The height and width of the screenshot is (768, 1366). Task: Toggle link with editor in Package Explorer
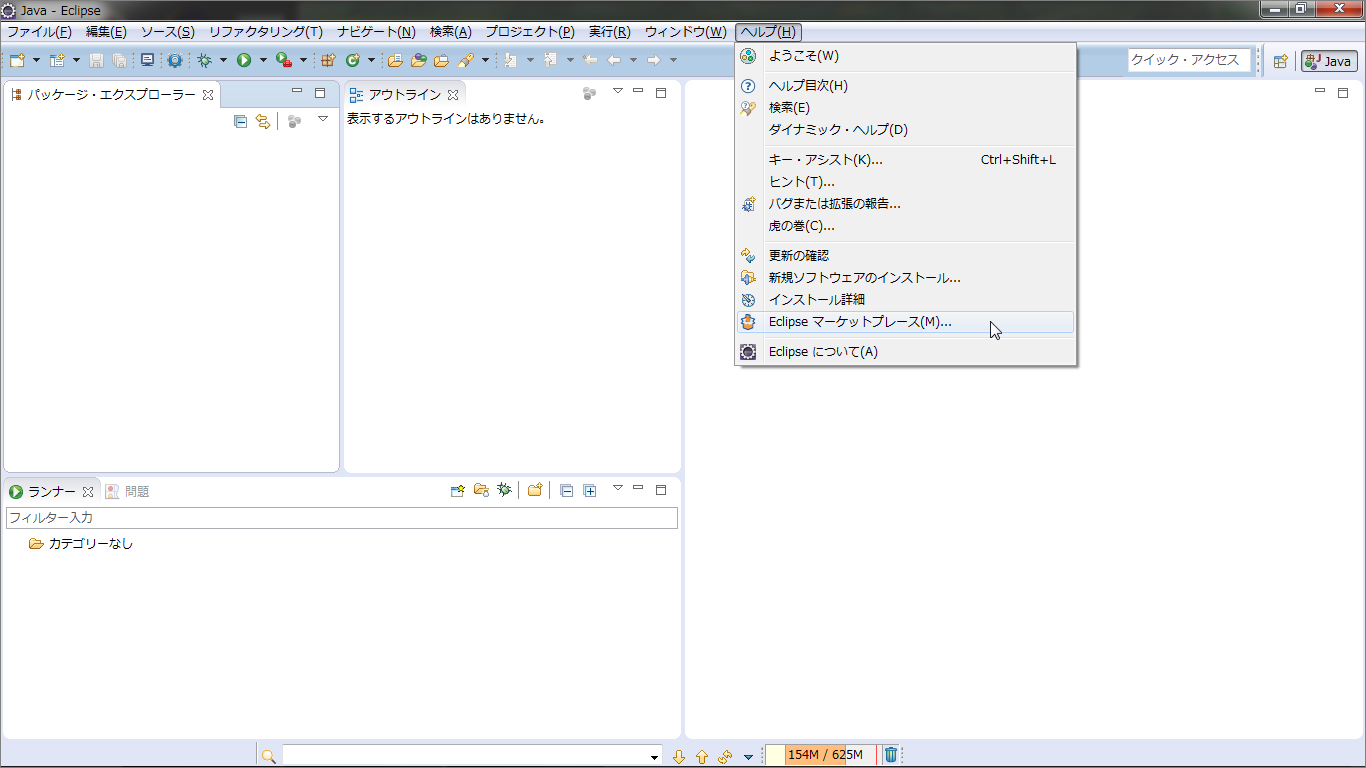[265, 121]
